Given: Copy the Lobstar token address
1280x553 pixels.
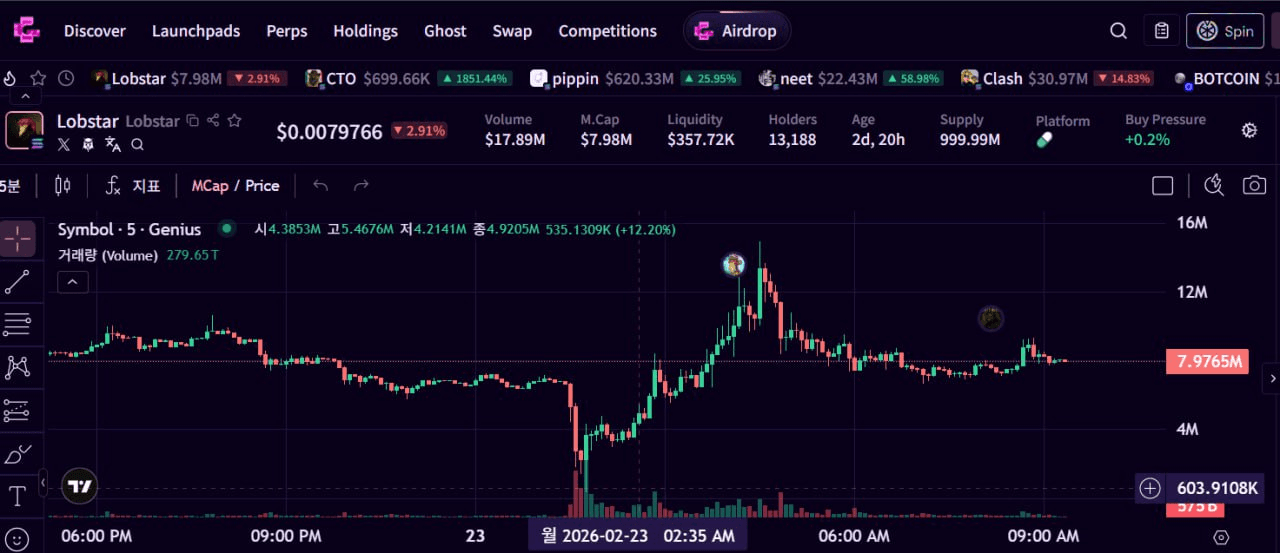Looking at the screenshot, I should pyautogui.click(x=193, y=121).
